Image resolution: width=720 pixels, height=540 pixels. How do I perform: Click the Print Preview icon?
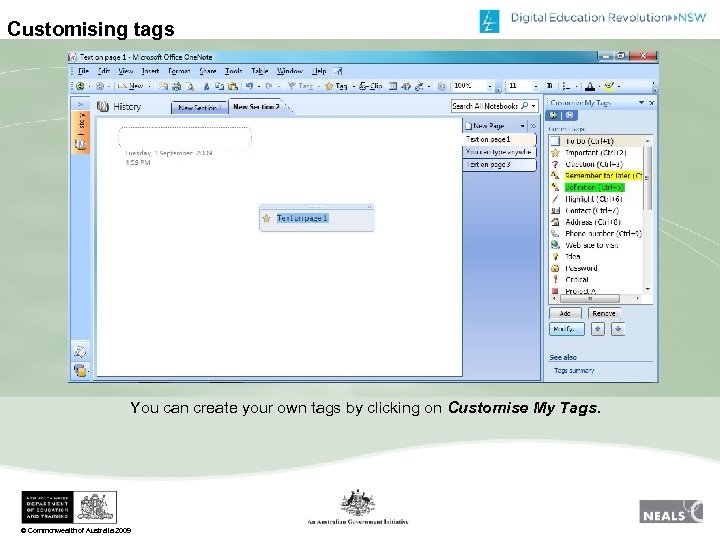click(189, 86)
